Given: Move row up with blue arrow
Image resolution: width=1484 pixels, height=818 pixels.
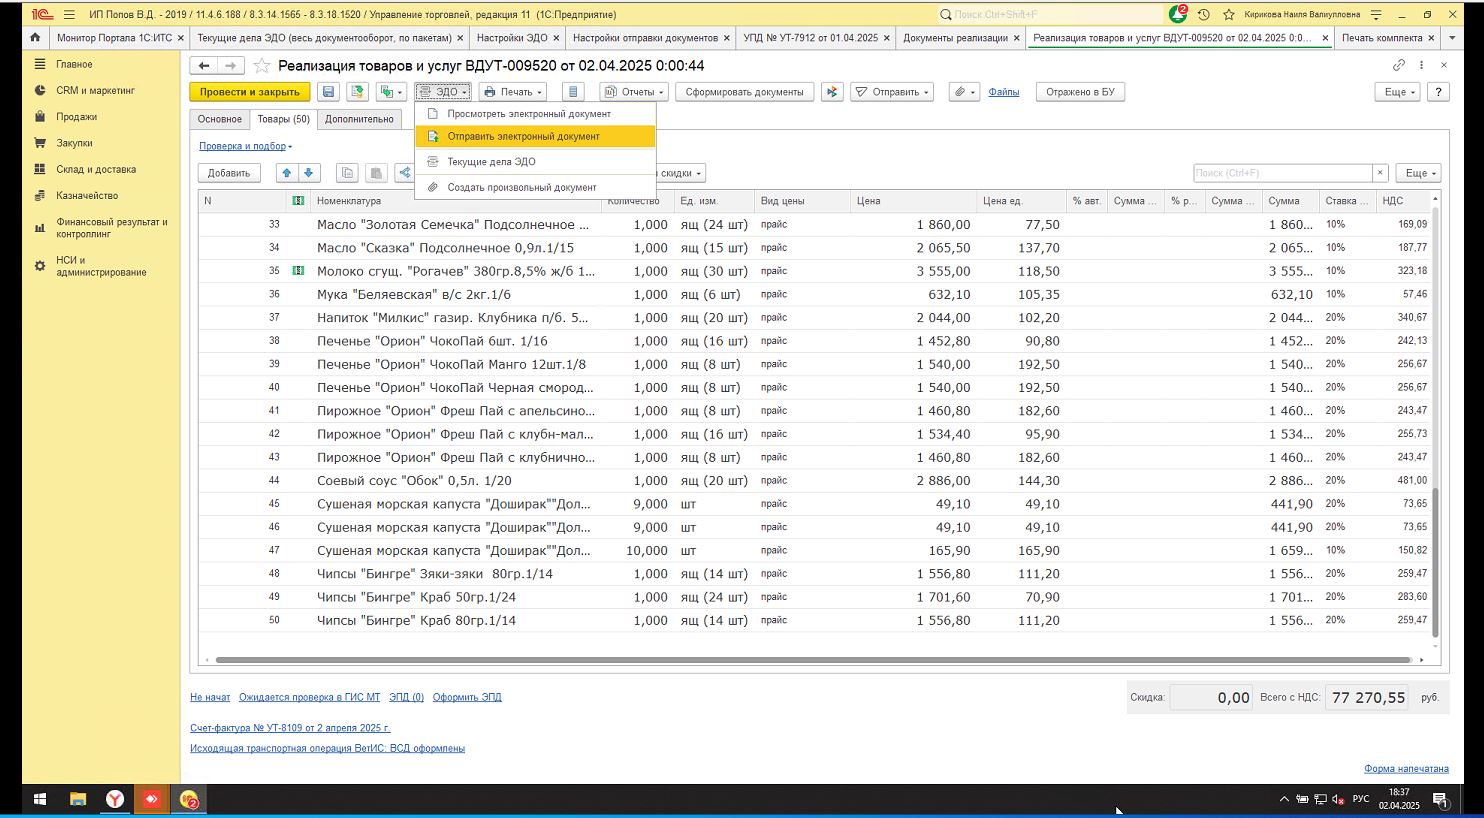Looking at the screenshot, I should pos(287,173).
